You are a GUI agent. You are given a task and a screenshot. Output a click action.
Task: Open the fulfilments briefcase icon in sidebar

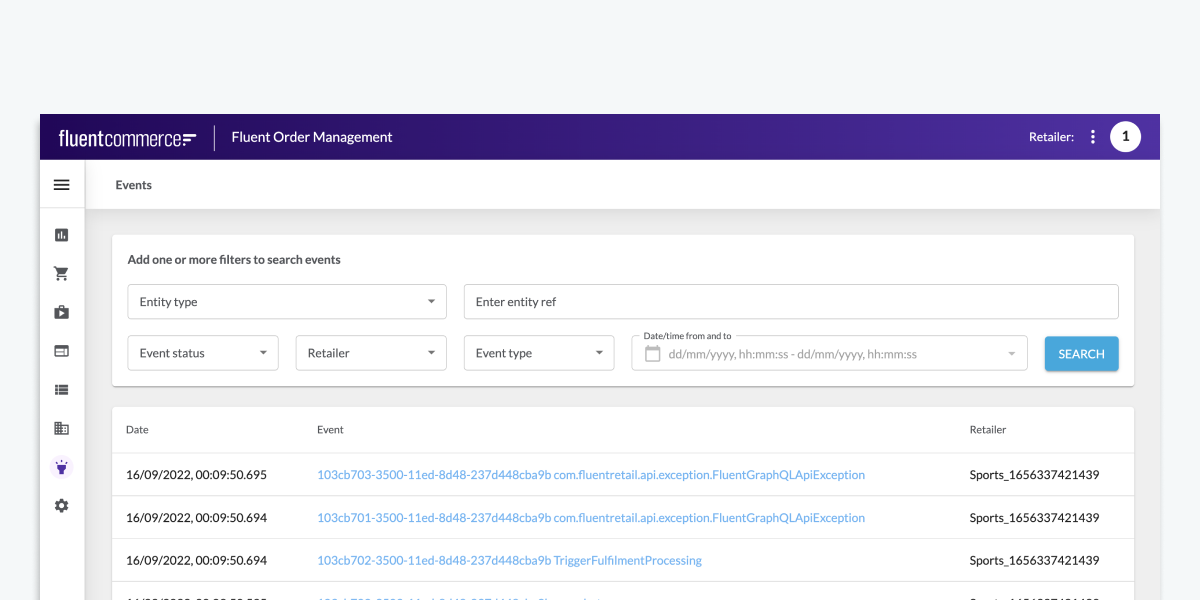click(61, 311)
